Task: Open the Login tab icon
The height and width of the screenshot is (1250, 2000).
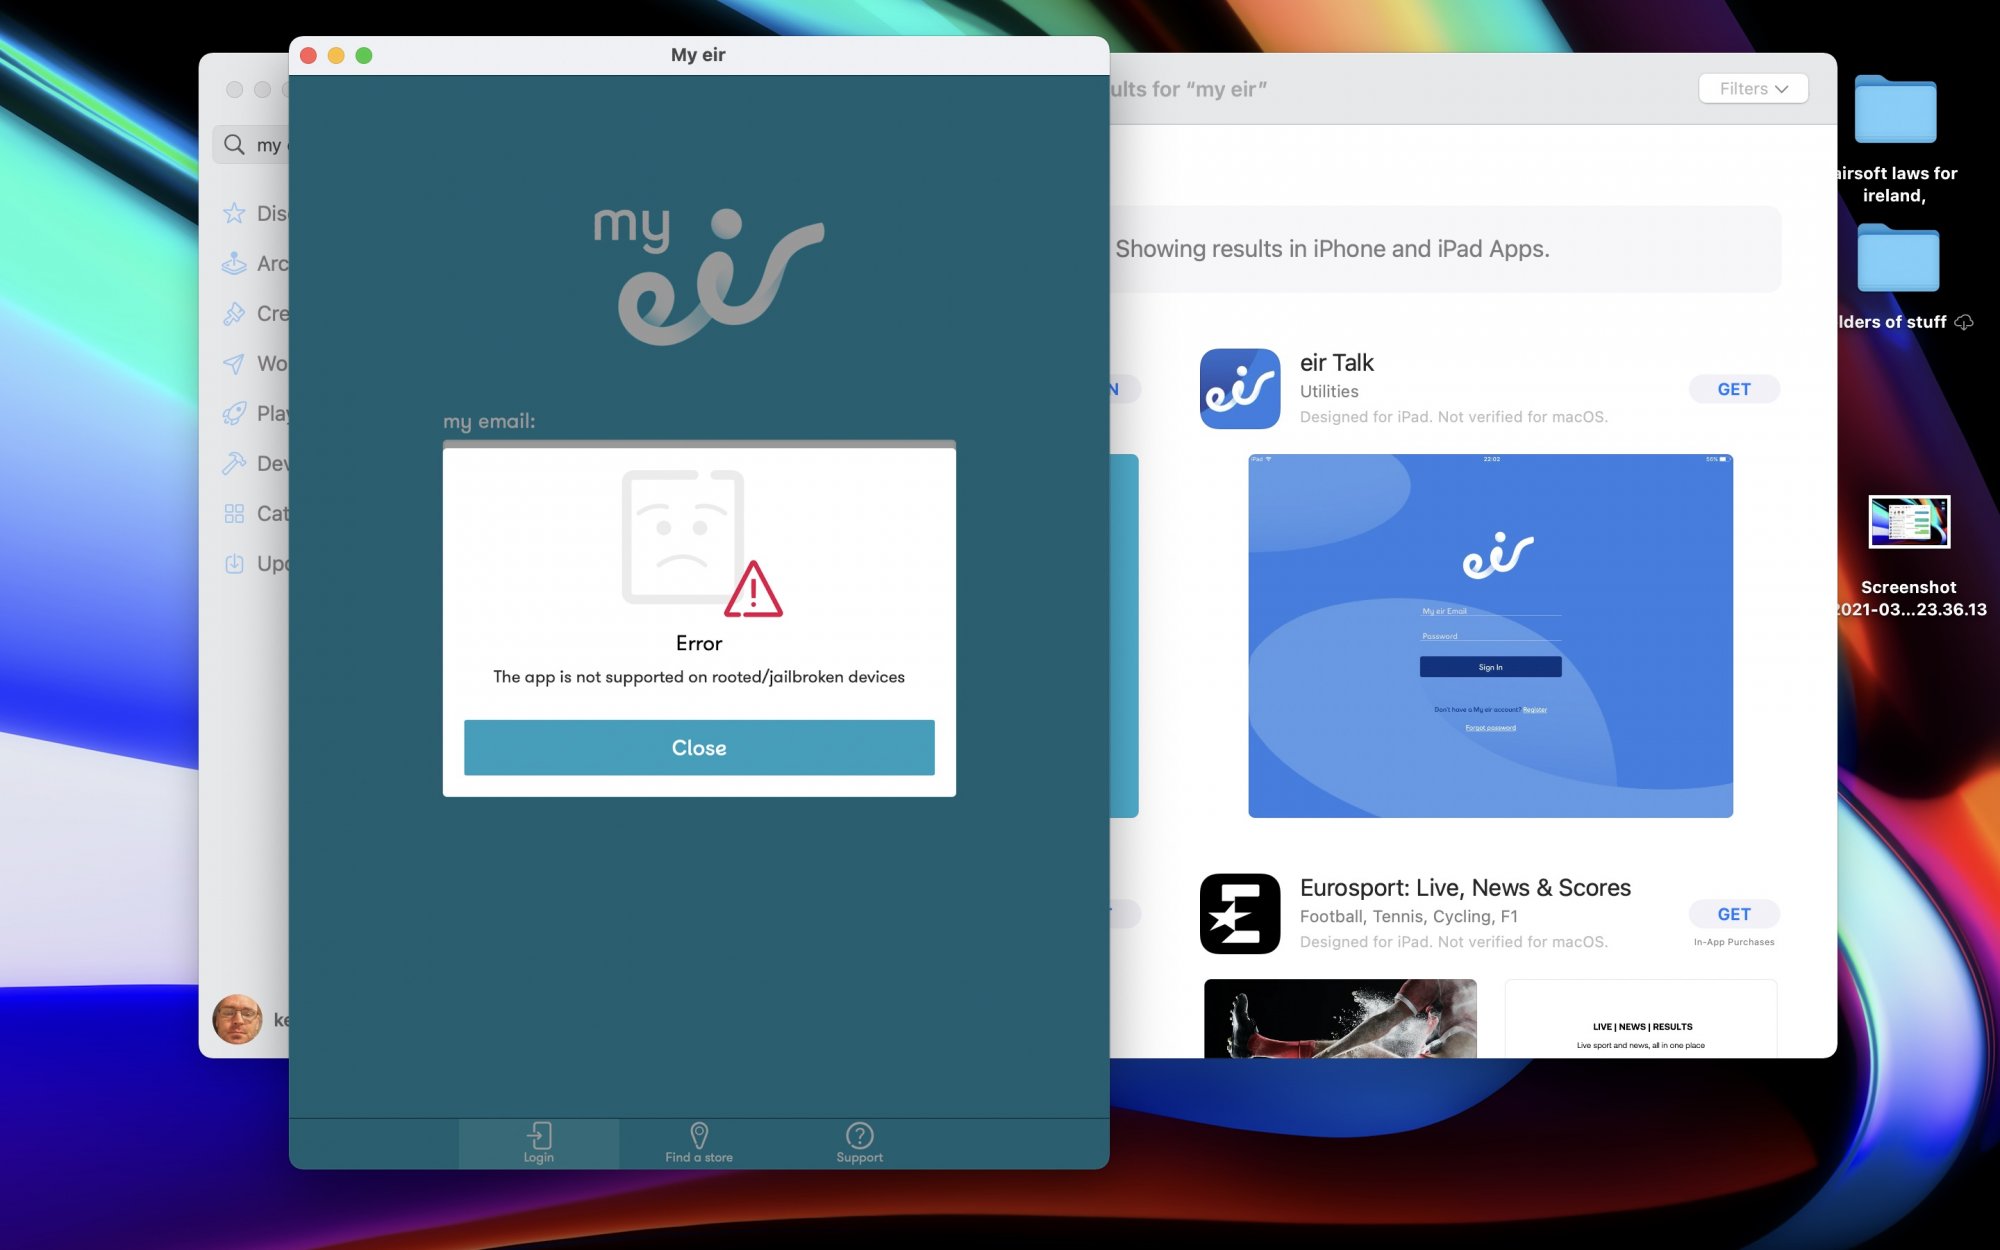Action: [539, 1136]
